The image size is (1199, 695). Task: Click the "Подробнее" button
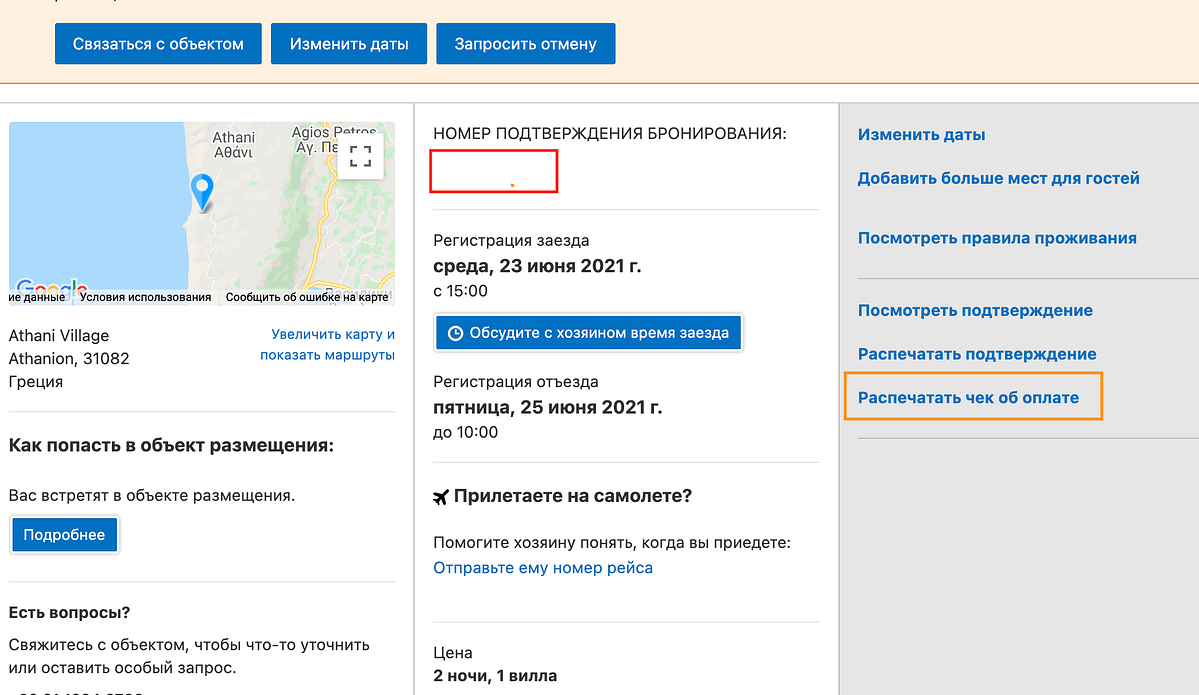click(64, 534)
